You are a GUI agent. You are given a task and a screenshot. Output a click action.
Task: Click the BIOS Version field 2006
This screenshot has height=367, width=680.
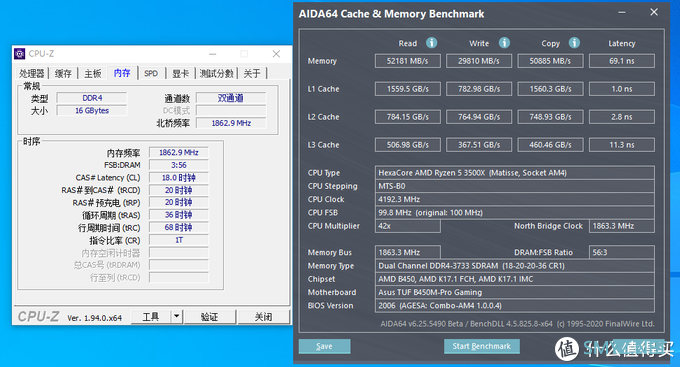(515, 306)
